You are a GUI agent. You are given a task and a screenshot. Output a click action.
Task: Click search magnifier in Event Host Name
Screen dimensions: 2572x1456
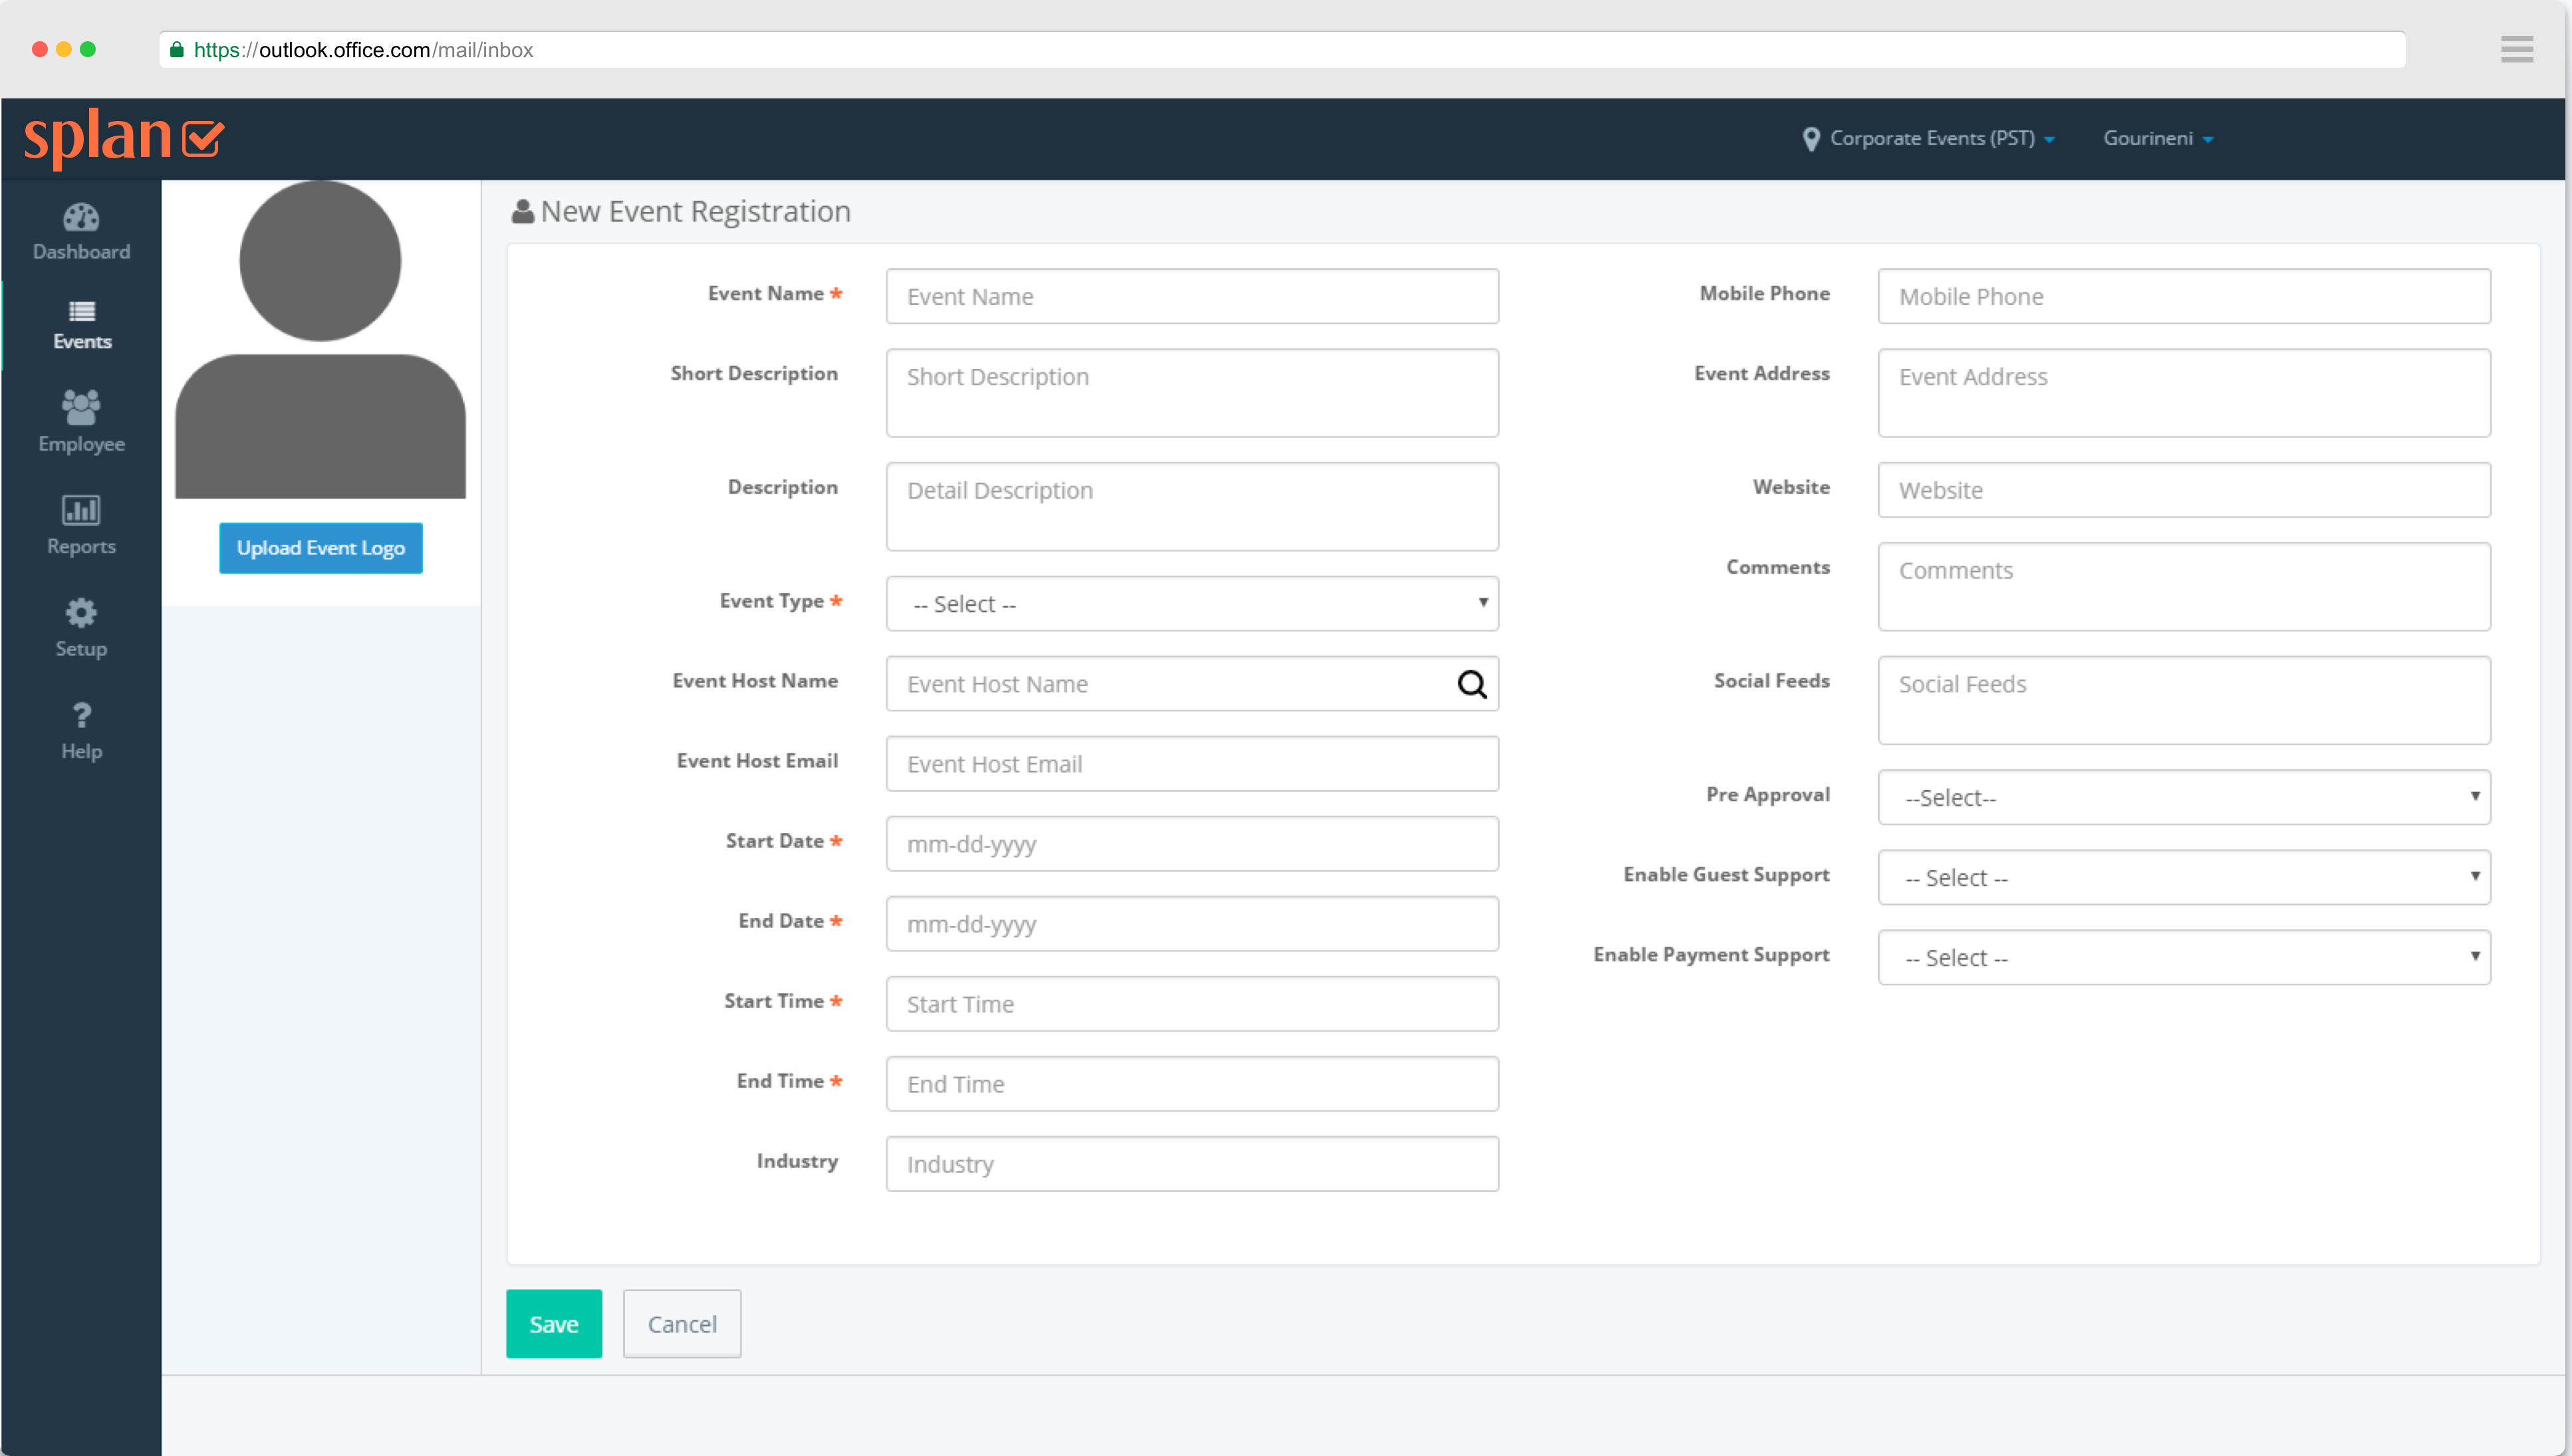[x=1471, y=684]
